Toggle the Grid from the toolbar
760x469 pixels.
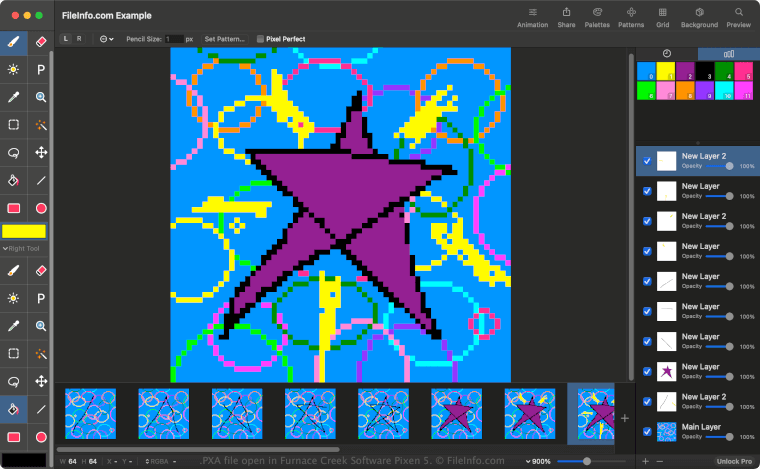(x=662, y=17)
